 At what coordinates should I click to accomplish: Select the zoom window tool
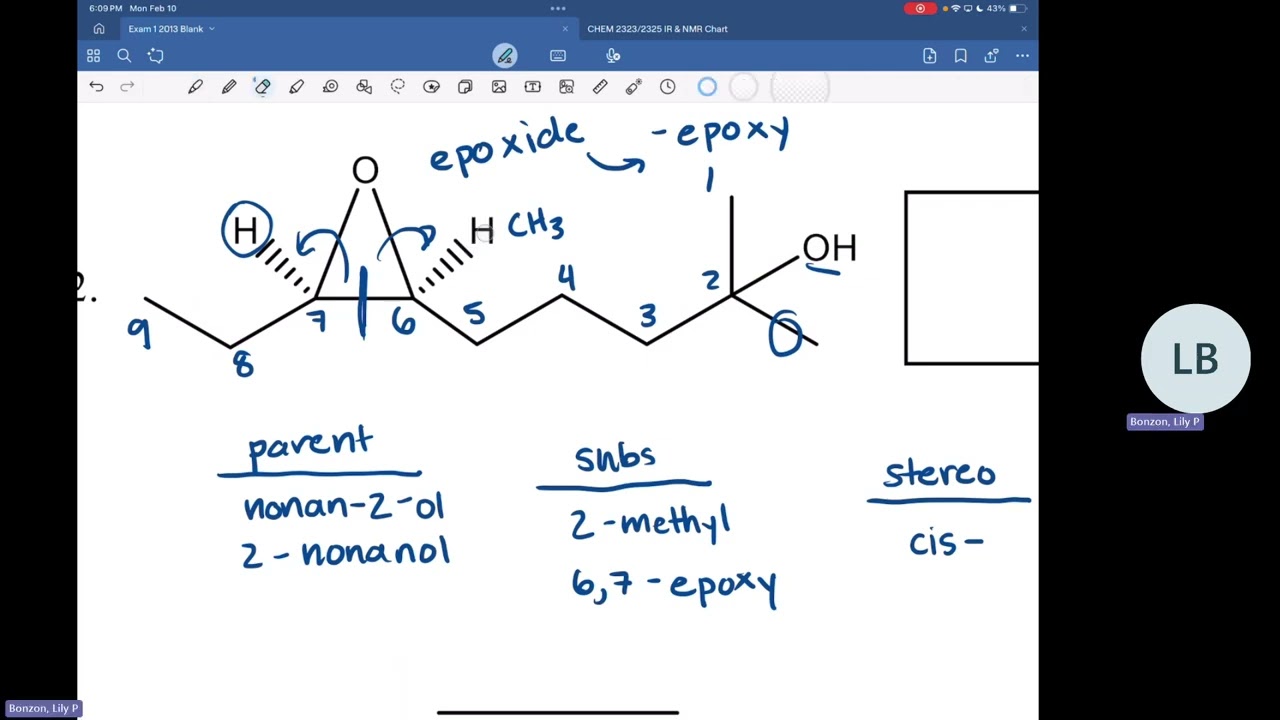coord(566,87)
